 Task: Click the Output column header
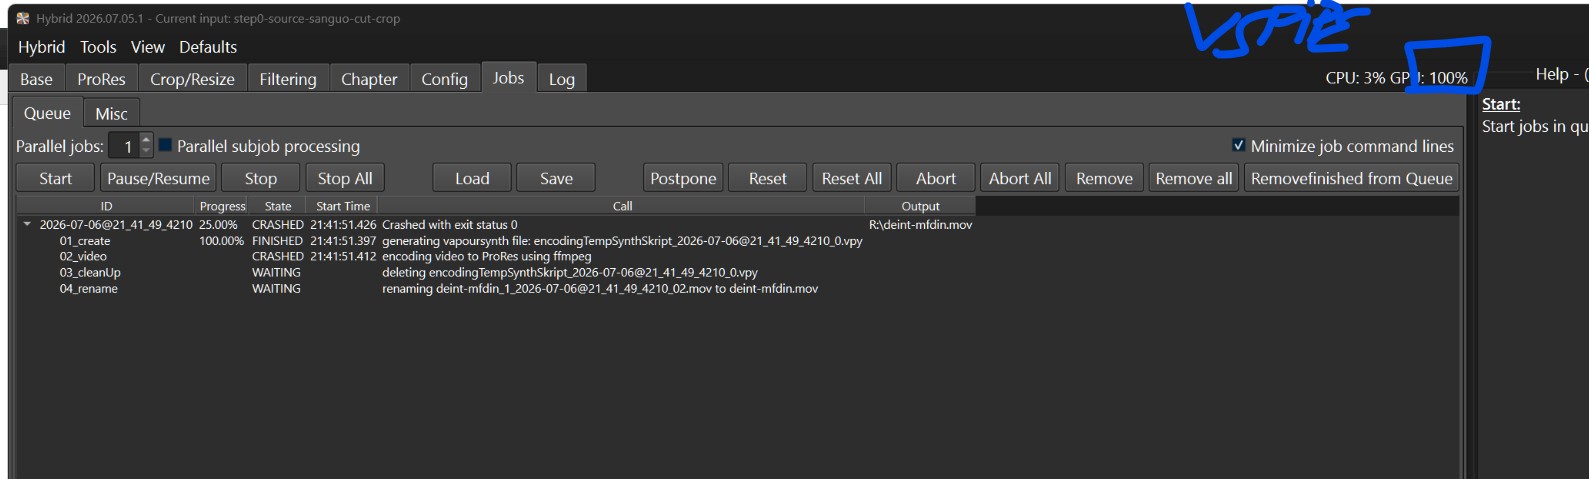click(x=920, y=206)
